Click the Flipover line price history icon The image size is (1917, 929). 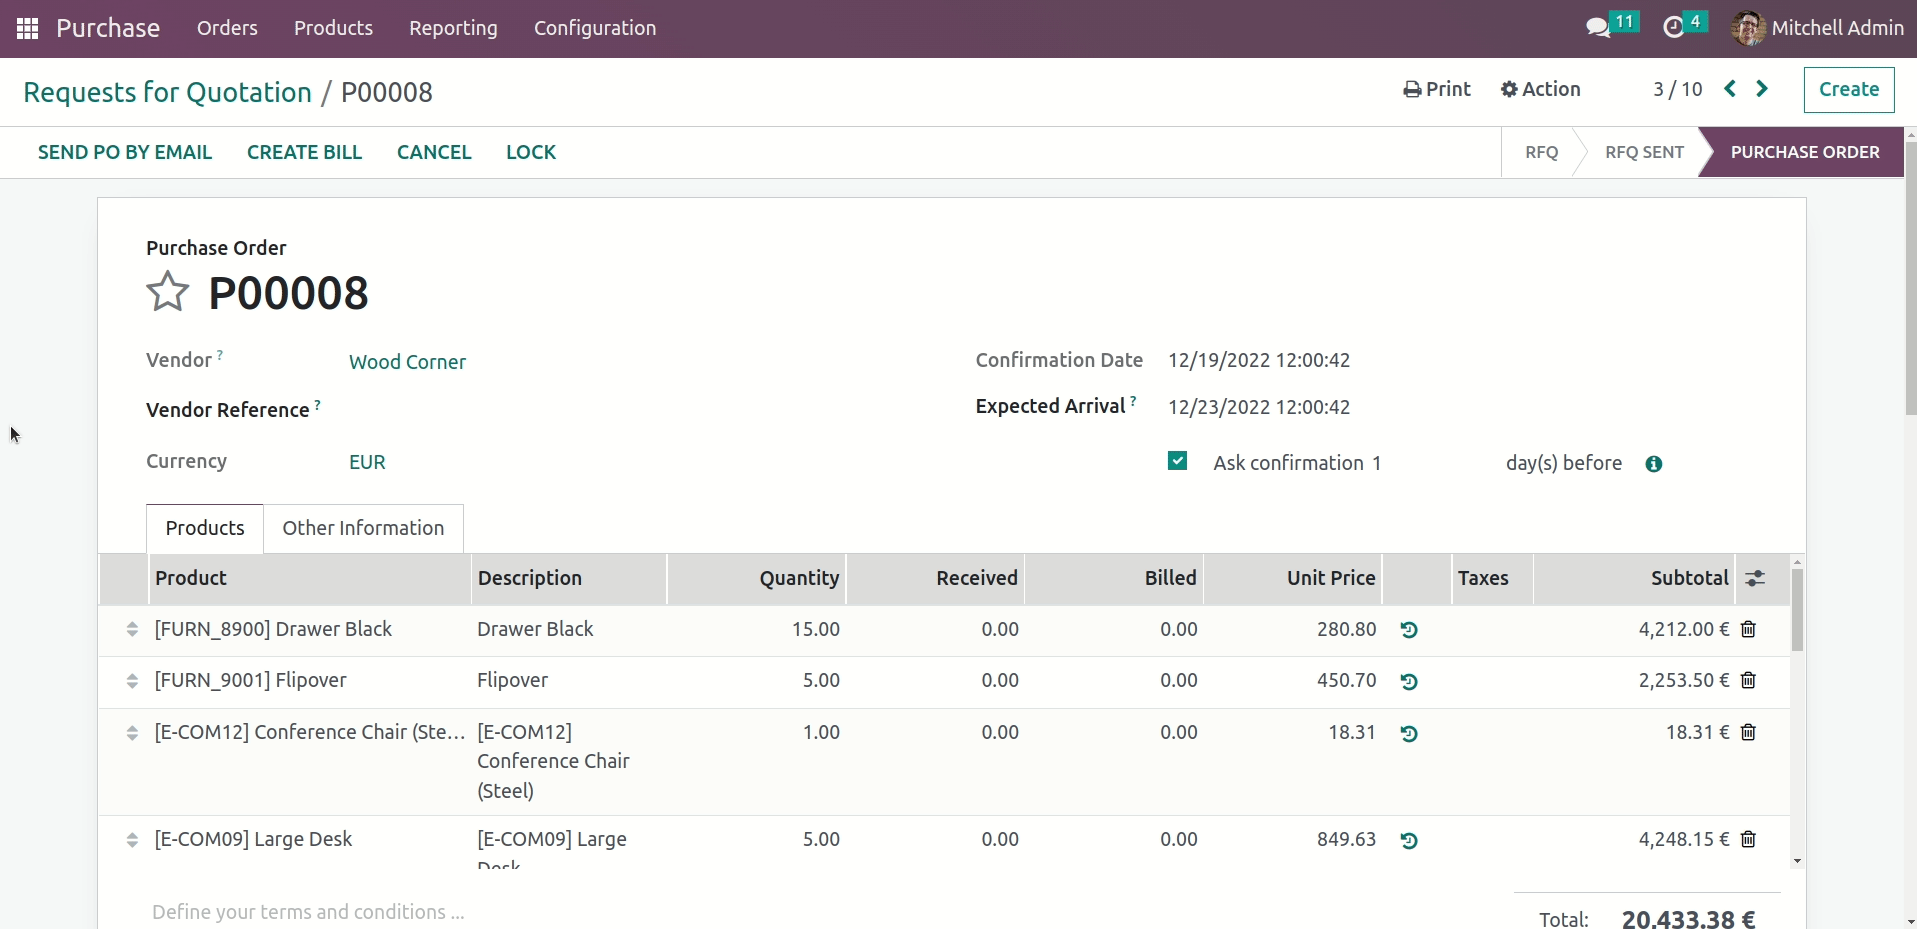tap(1409, 681)
